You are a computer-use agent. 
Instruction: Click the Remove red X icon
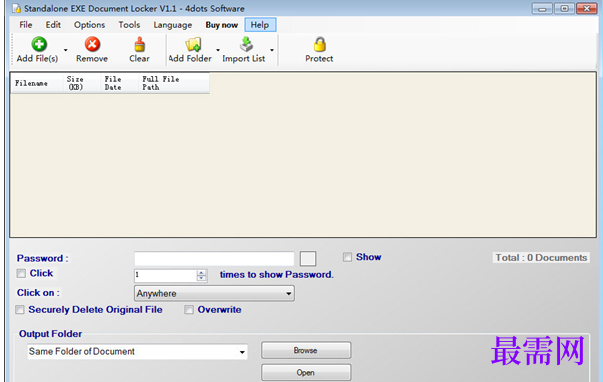click(92, 44)
